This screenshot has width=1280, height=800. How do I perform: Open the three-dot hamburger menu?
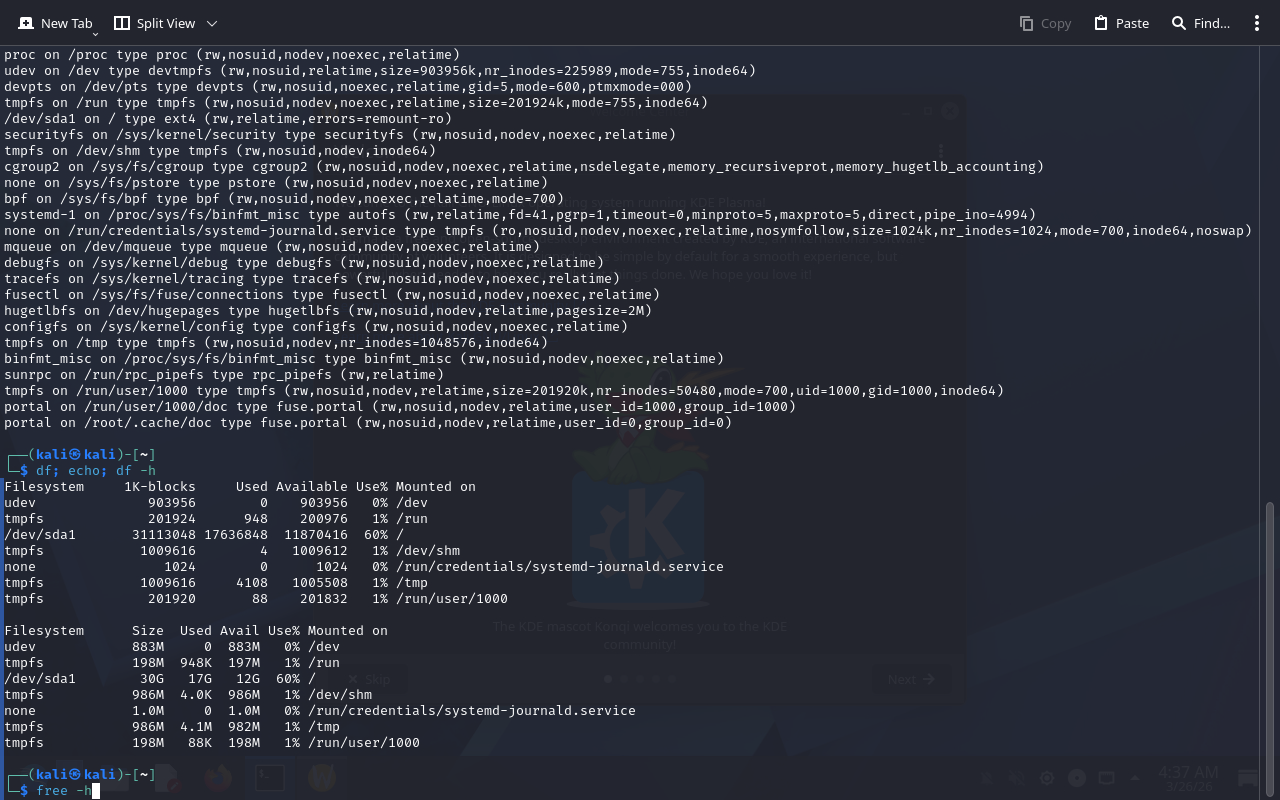1257,23
